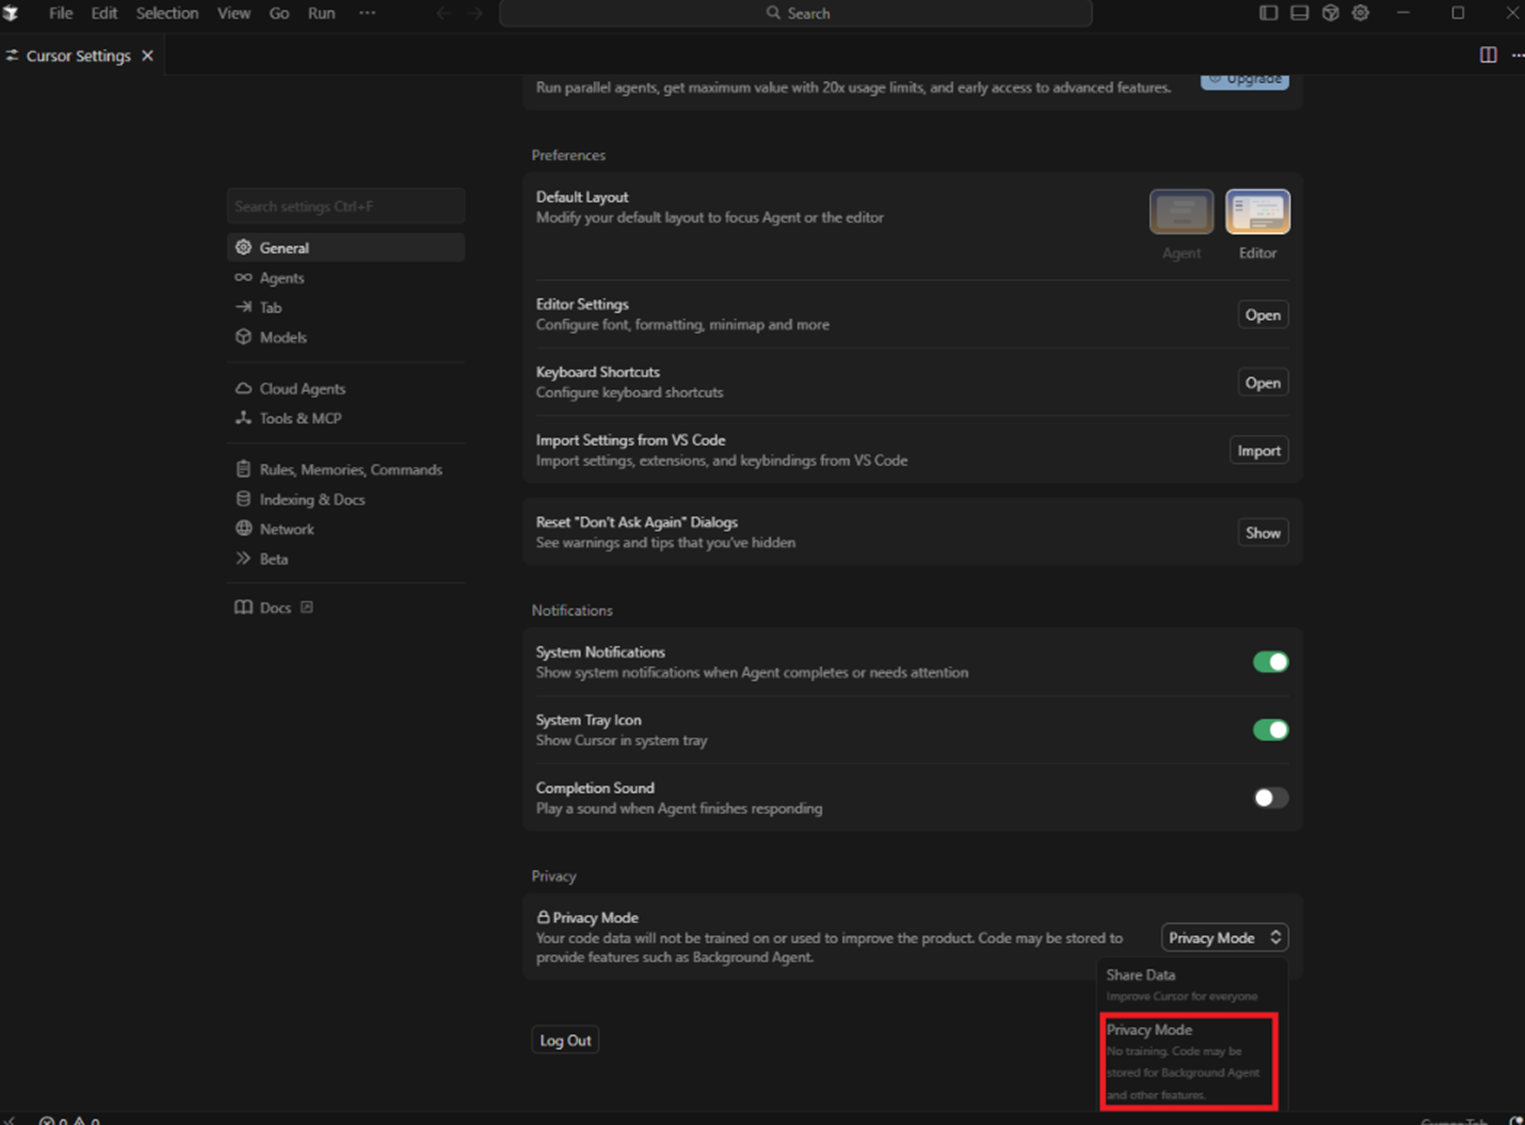Open the Tab settings section
This screenshot has height=1125, width=1525.
pos(346,308)
